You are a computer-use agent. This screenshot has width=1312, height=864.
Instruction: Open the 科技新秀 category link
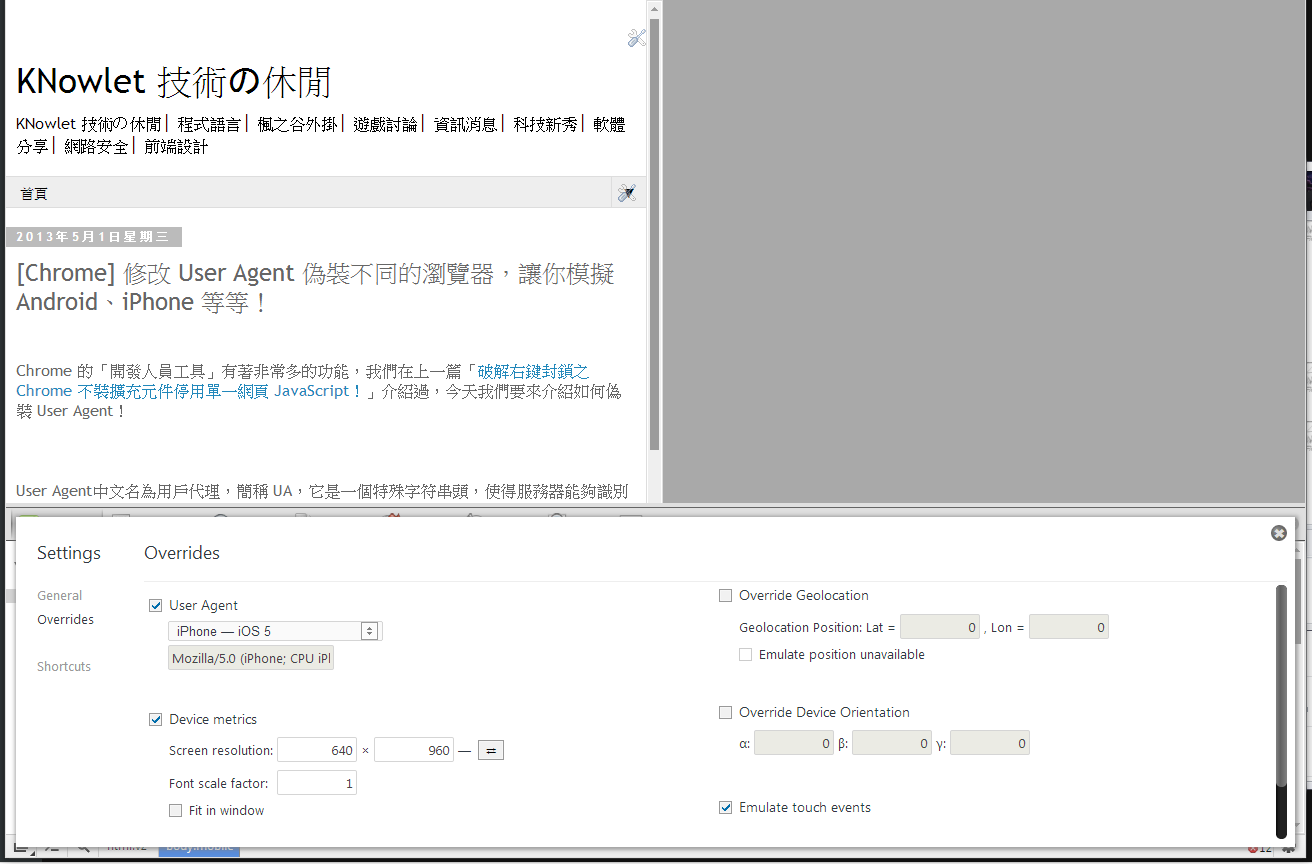tap(545, 124)
